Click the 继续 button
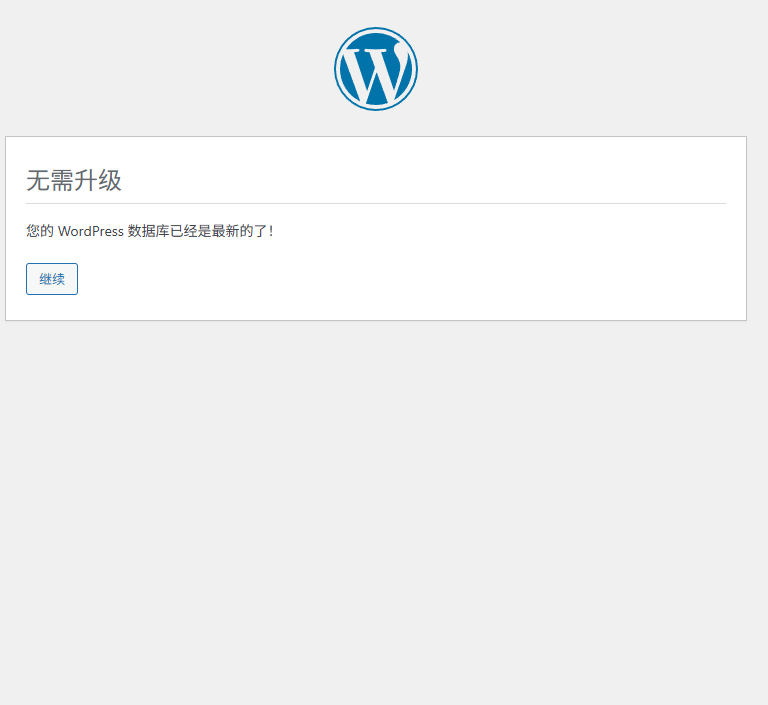Viewport: 768px width, 705px height. [52, 279]
